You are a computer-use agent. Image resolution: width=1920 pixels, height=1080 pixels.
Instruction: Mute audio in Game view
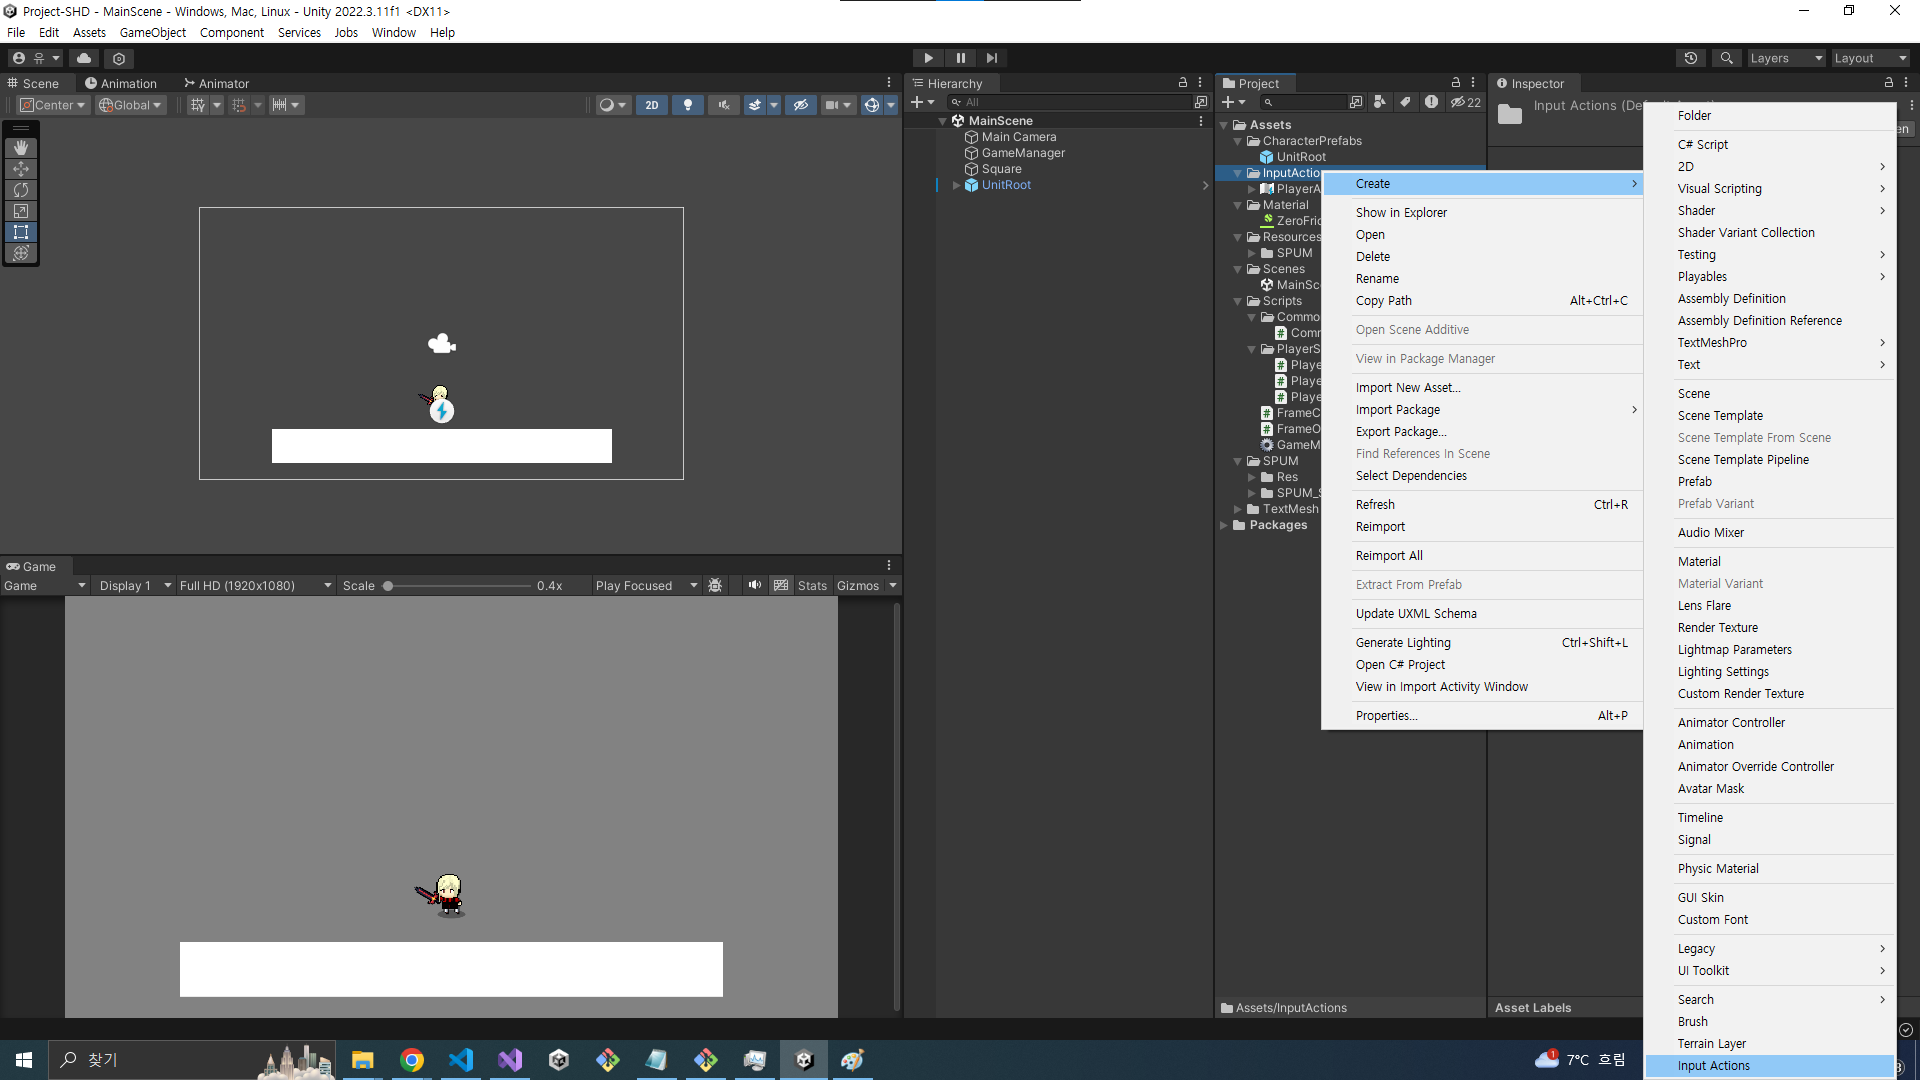[x=754, y=585]
